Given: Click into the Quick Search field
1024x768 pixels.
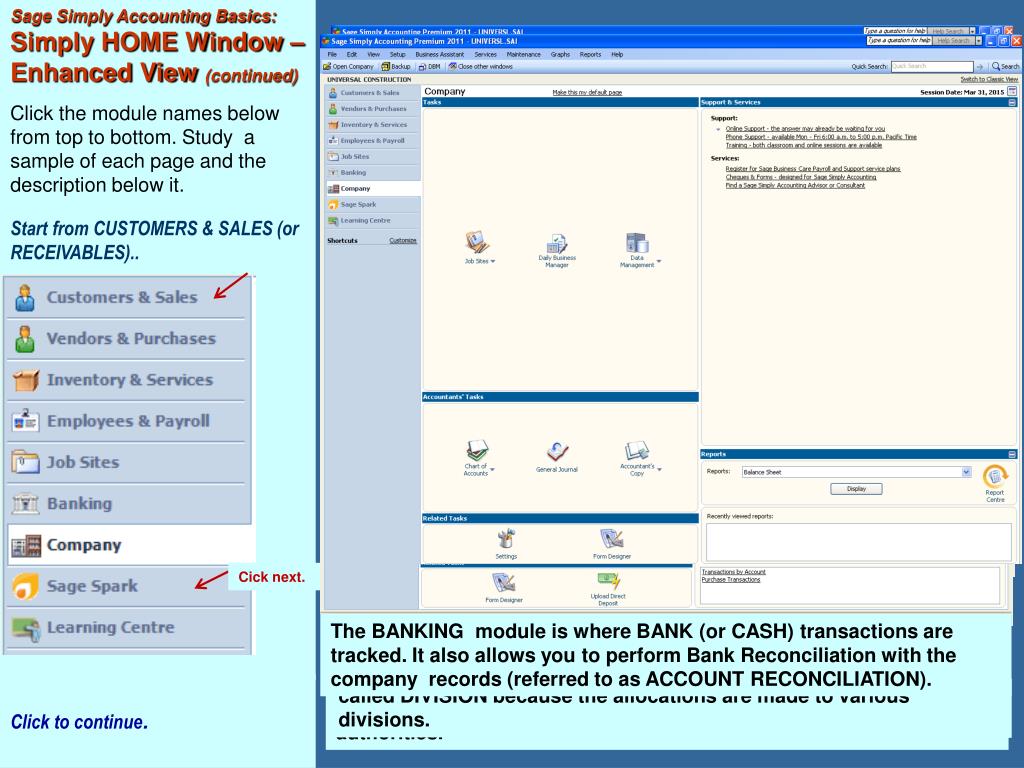Looking at the screenshot, I should (932, 67).
